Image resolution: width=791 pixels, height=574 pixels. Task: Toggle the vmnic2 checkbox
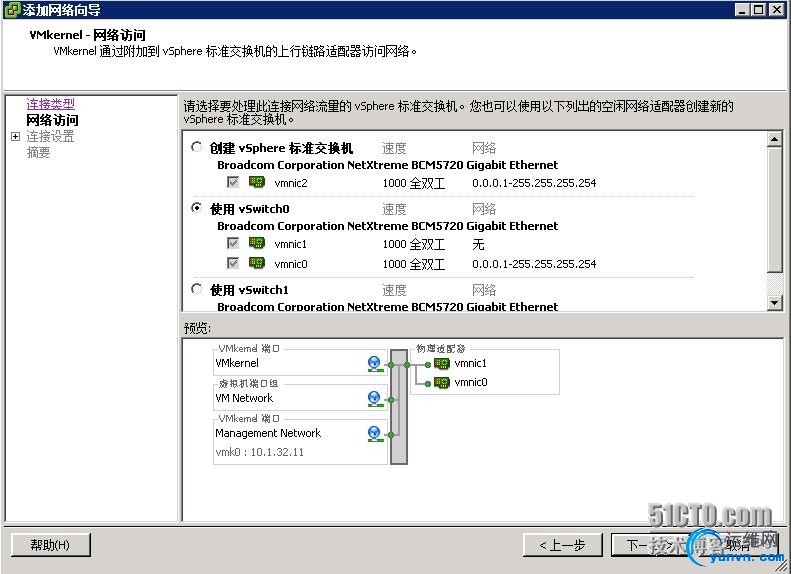coord(233,182)
